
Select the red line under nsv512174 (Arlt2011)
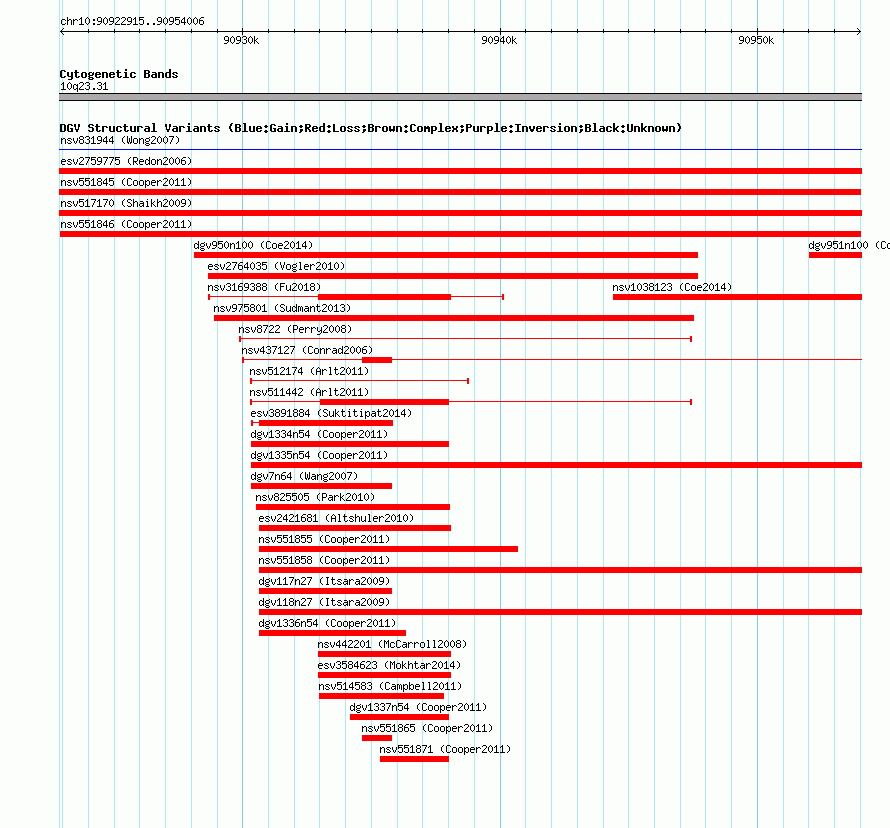point(359,381)
